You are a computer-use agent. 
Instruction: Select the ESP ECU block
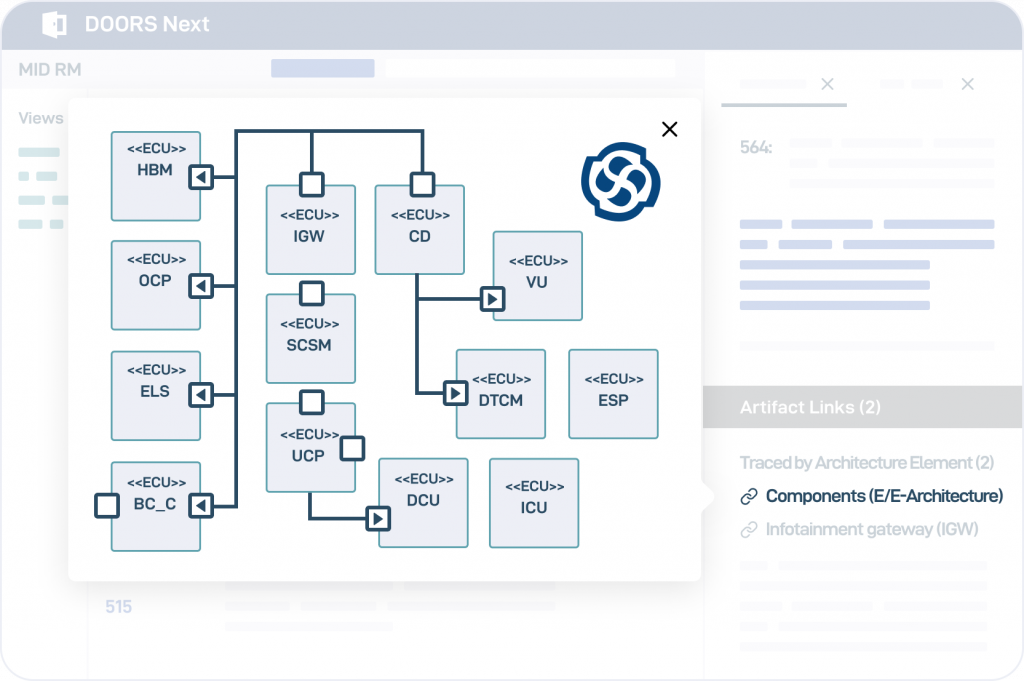pyautogui.click(x=613, y=394)
